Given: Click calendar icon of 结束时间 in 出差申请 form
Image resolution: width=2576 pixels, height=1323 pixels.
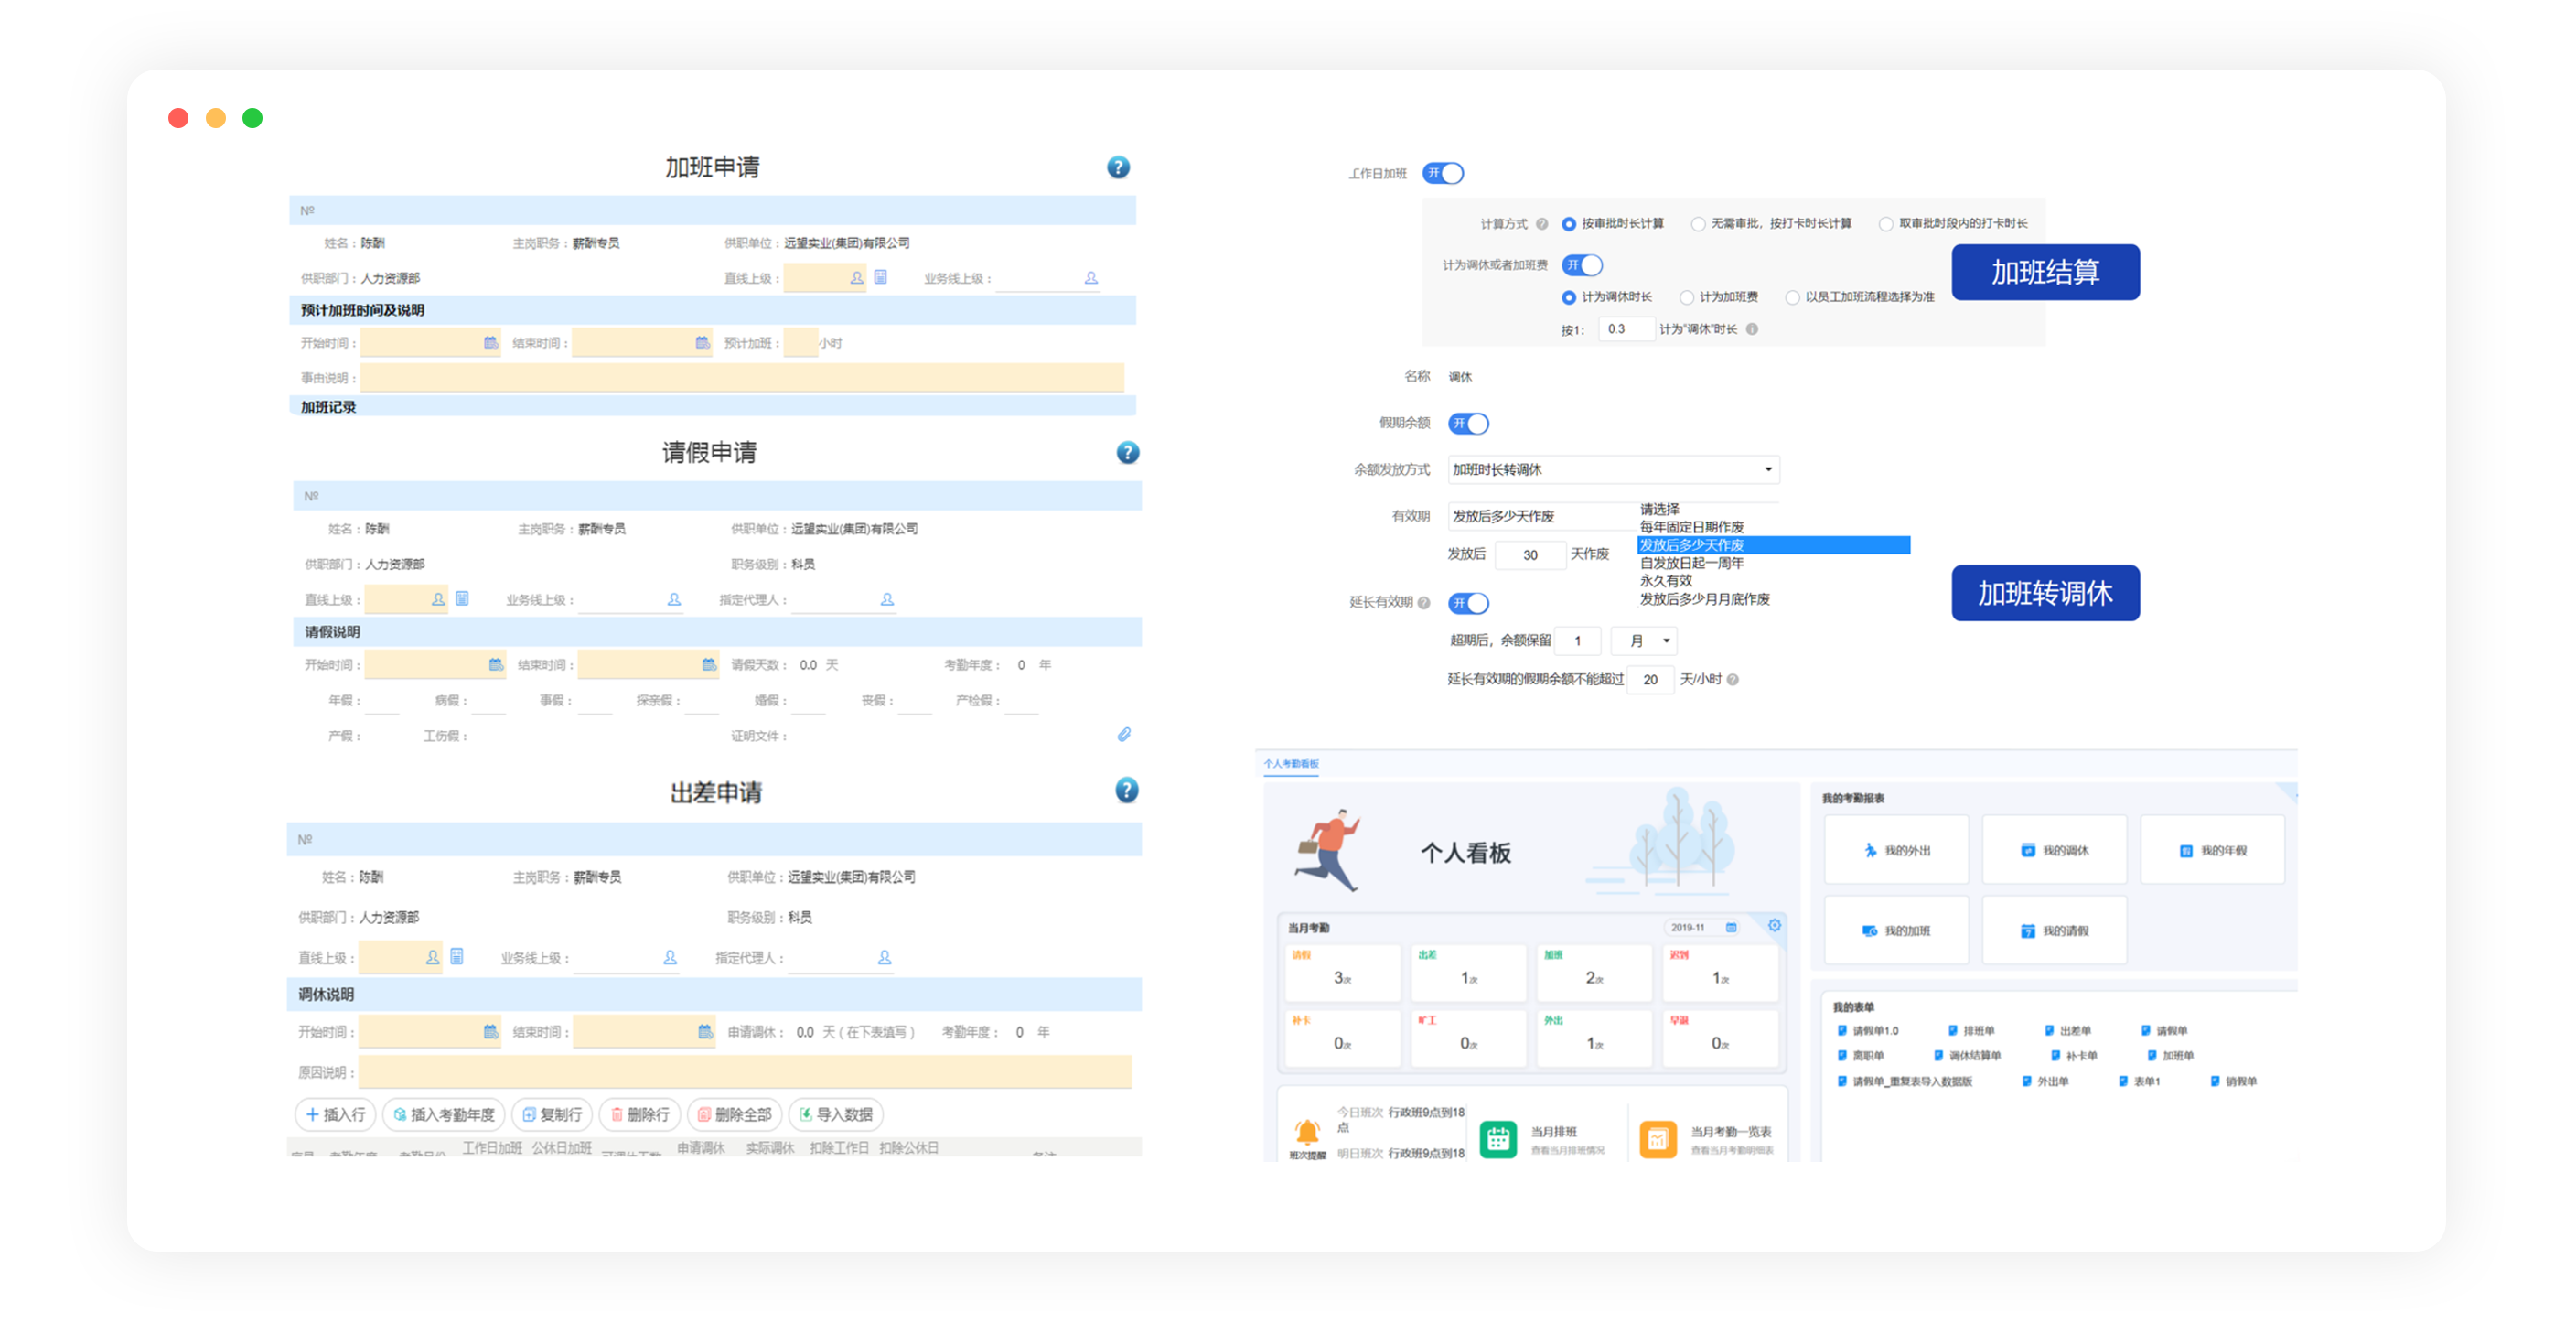Looking at the screenshot, I should pyautogui.click(x=704, y=1031).
